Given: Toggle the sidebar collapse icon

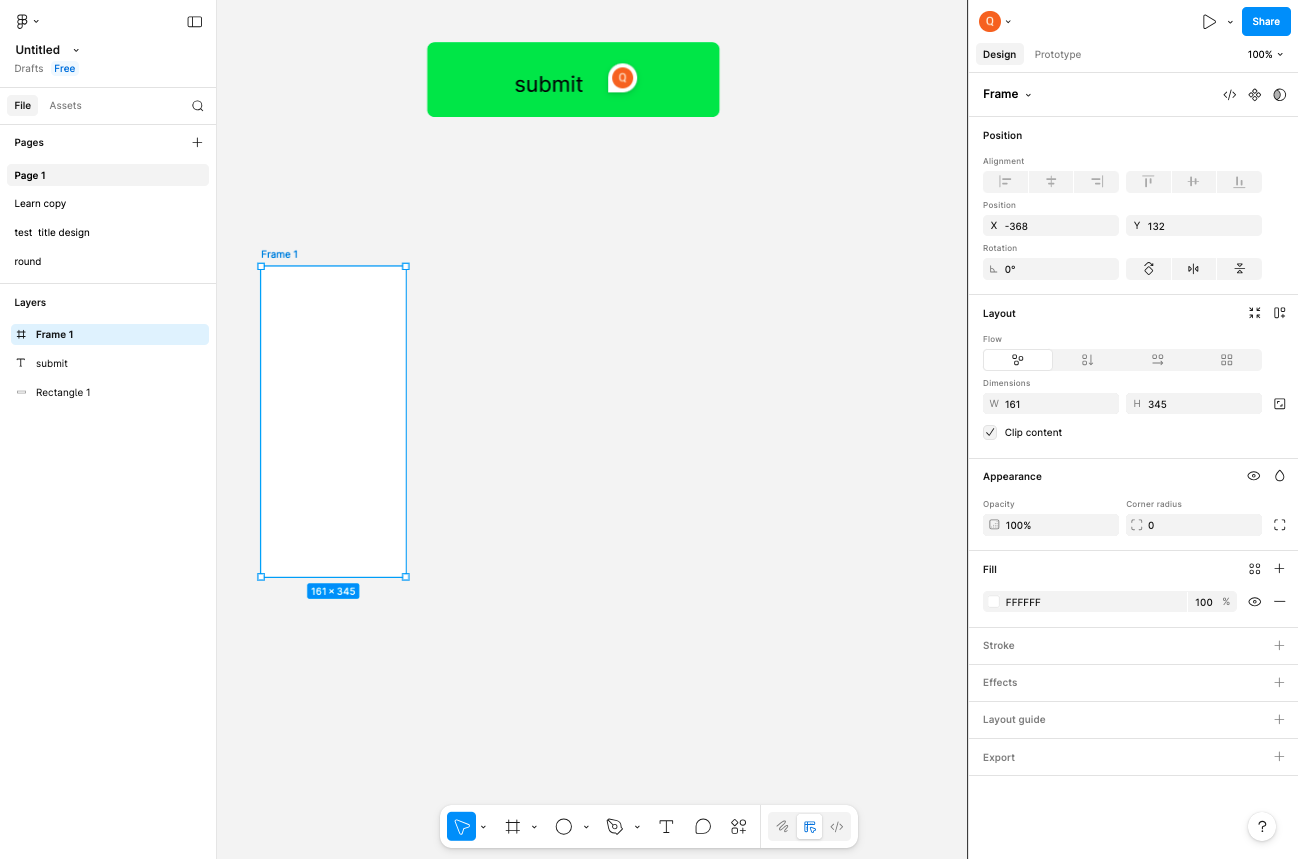Looking at the screenshot, I should (x=195, y=21).
